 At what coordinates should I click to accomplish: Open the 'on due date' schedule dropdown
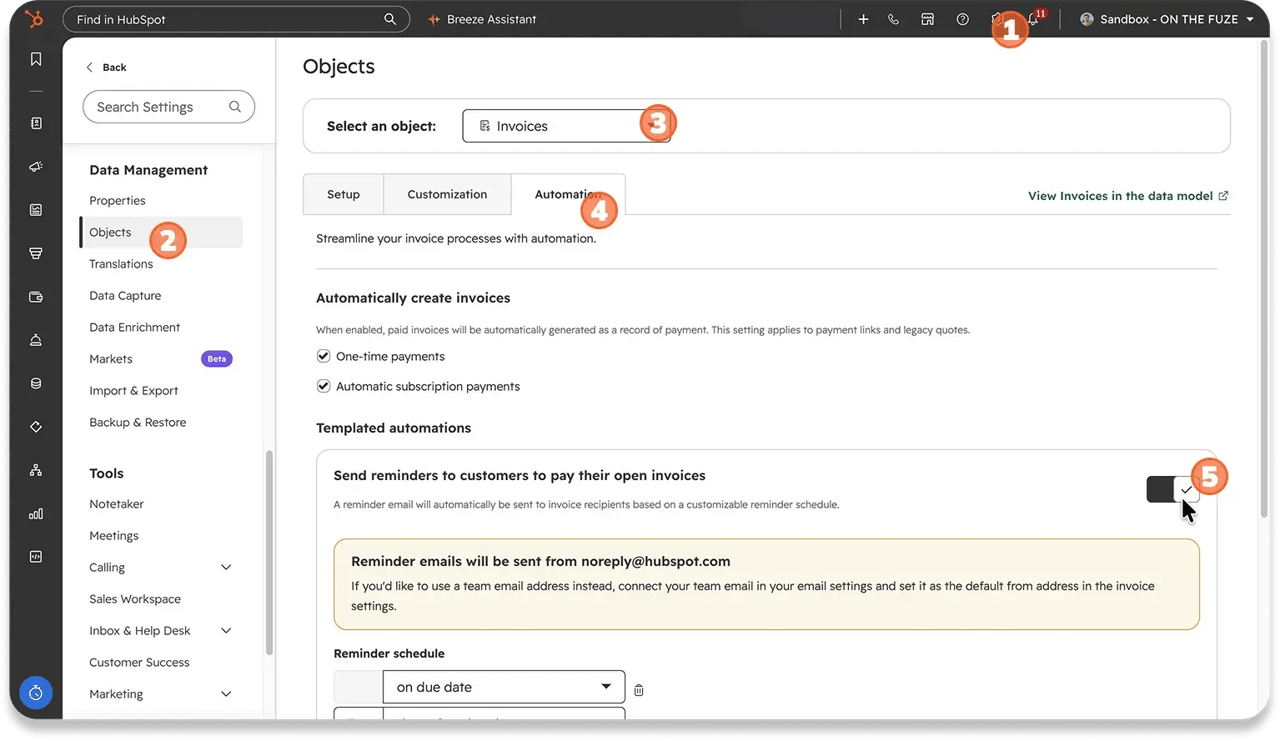tap(504, 687)
